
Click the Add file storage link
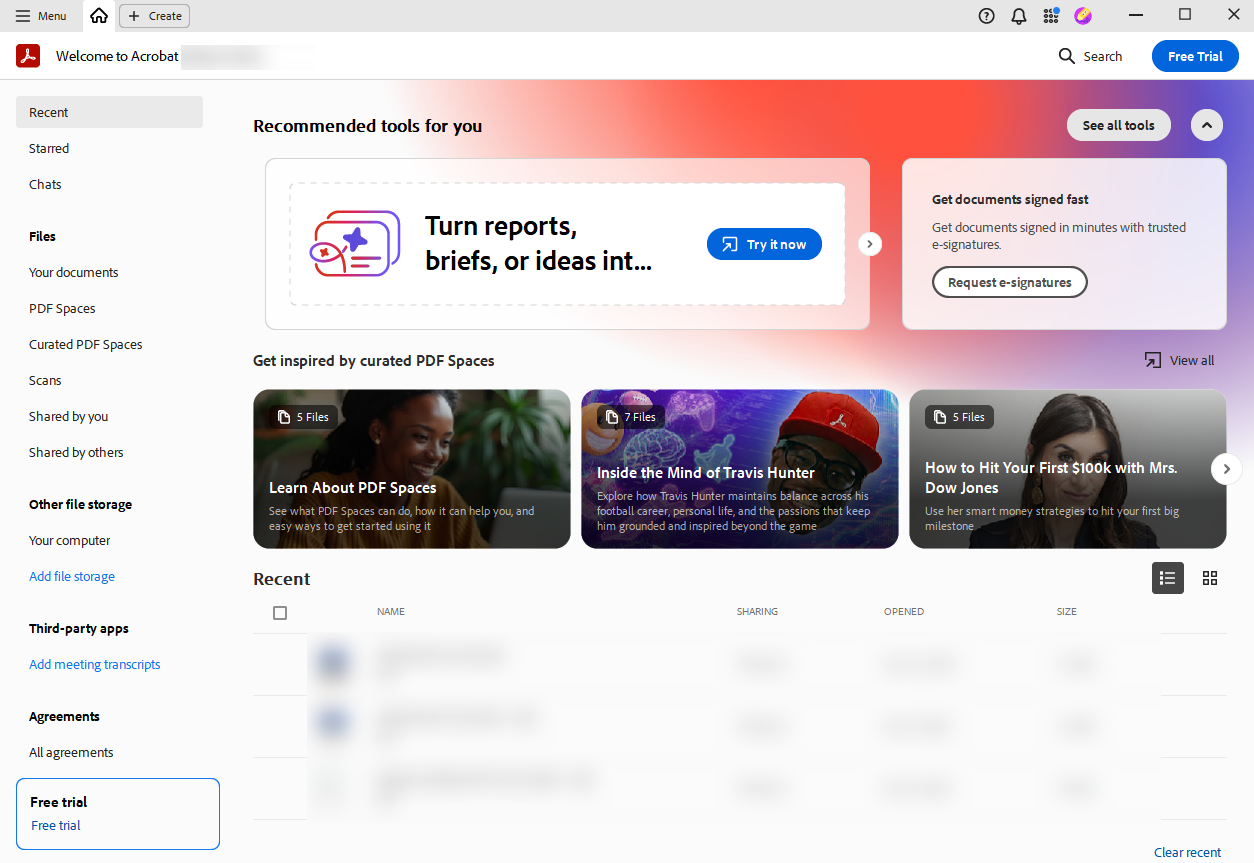point(72,576)
